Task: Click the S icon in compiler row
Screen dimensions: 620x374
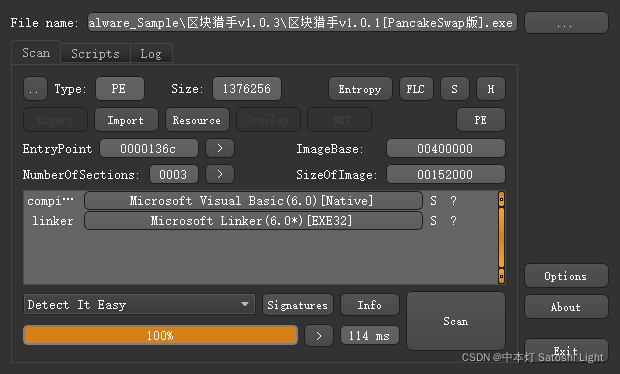Action: 434,201
